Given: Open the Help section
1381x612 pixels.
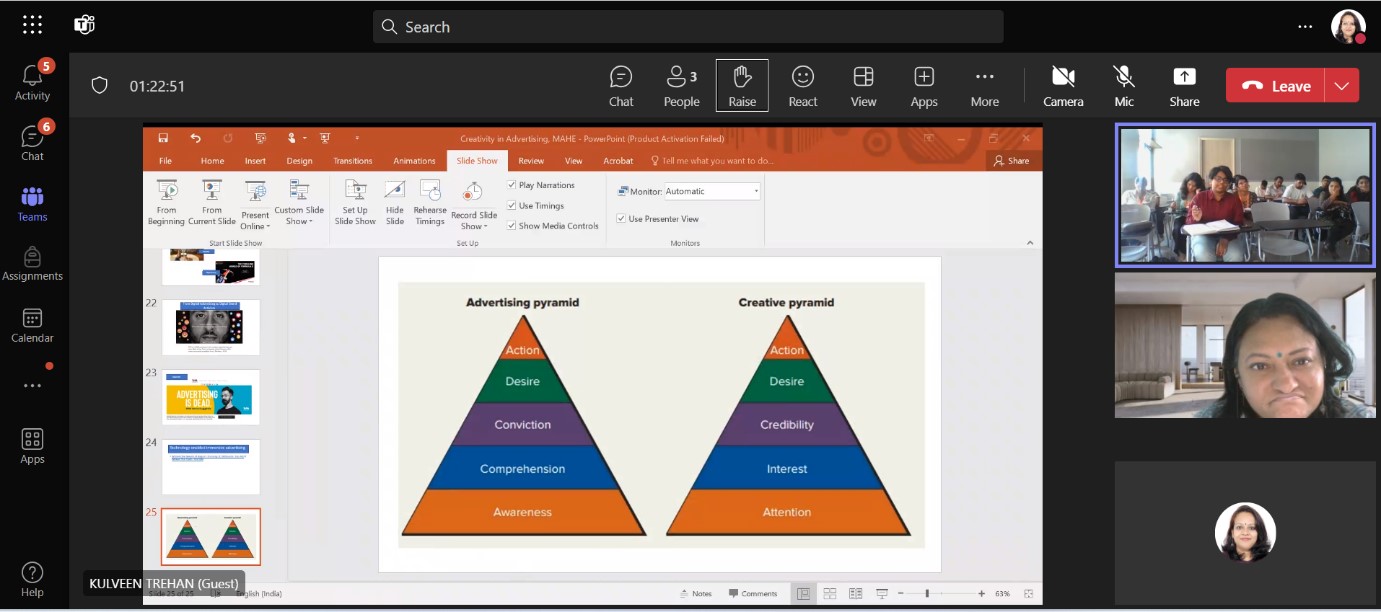Looking at the screenshot, I should click(32, 579).
